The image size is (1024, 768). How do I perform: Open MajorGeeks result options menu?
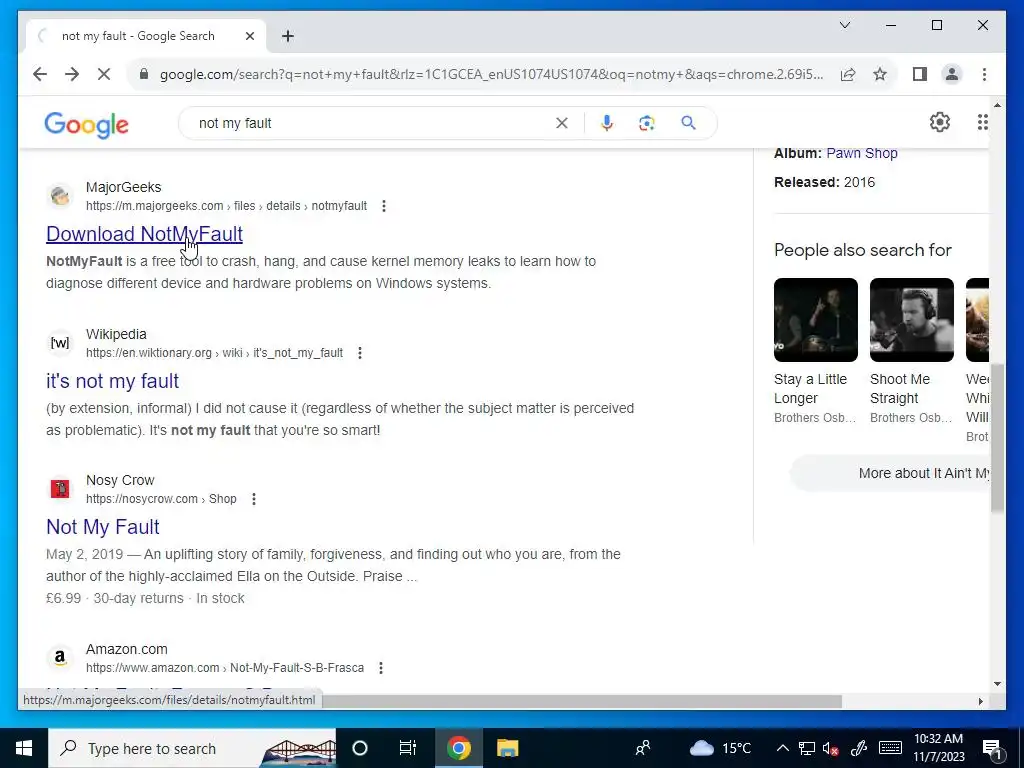point(384,206)
